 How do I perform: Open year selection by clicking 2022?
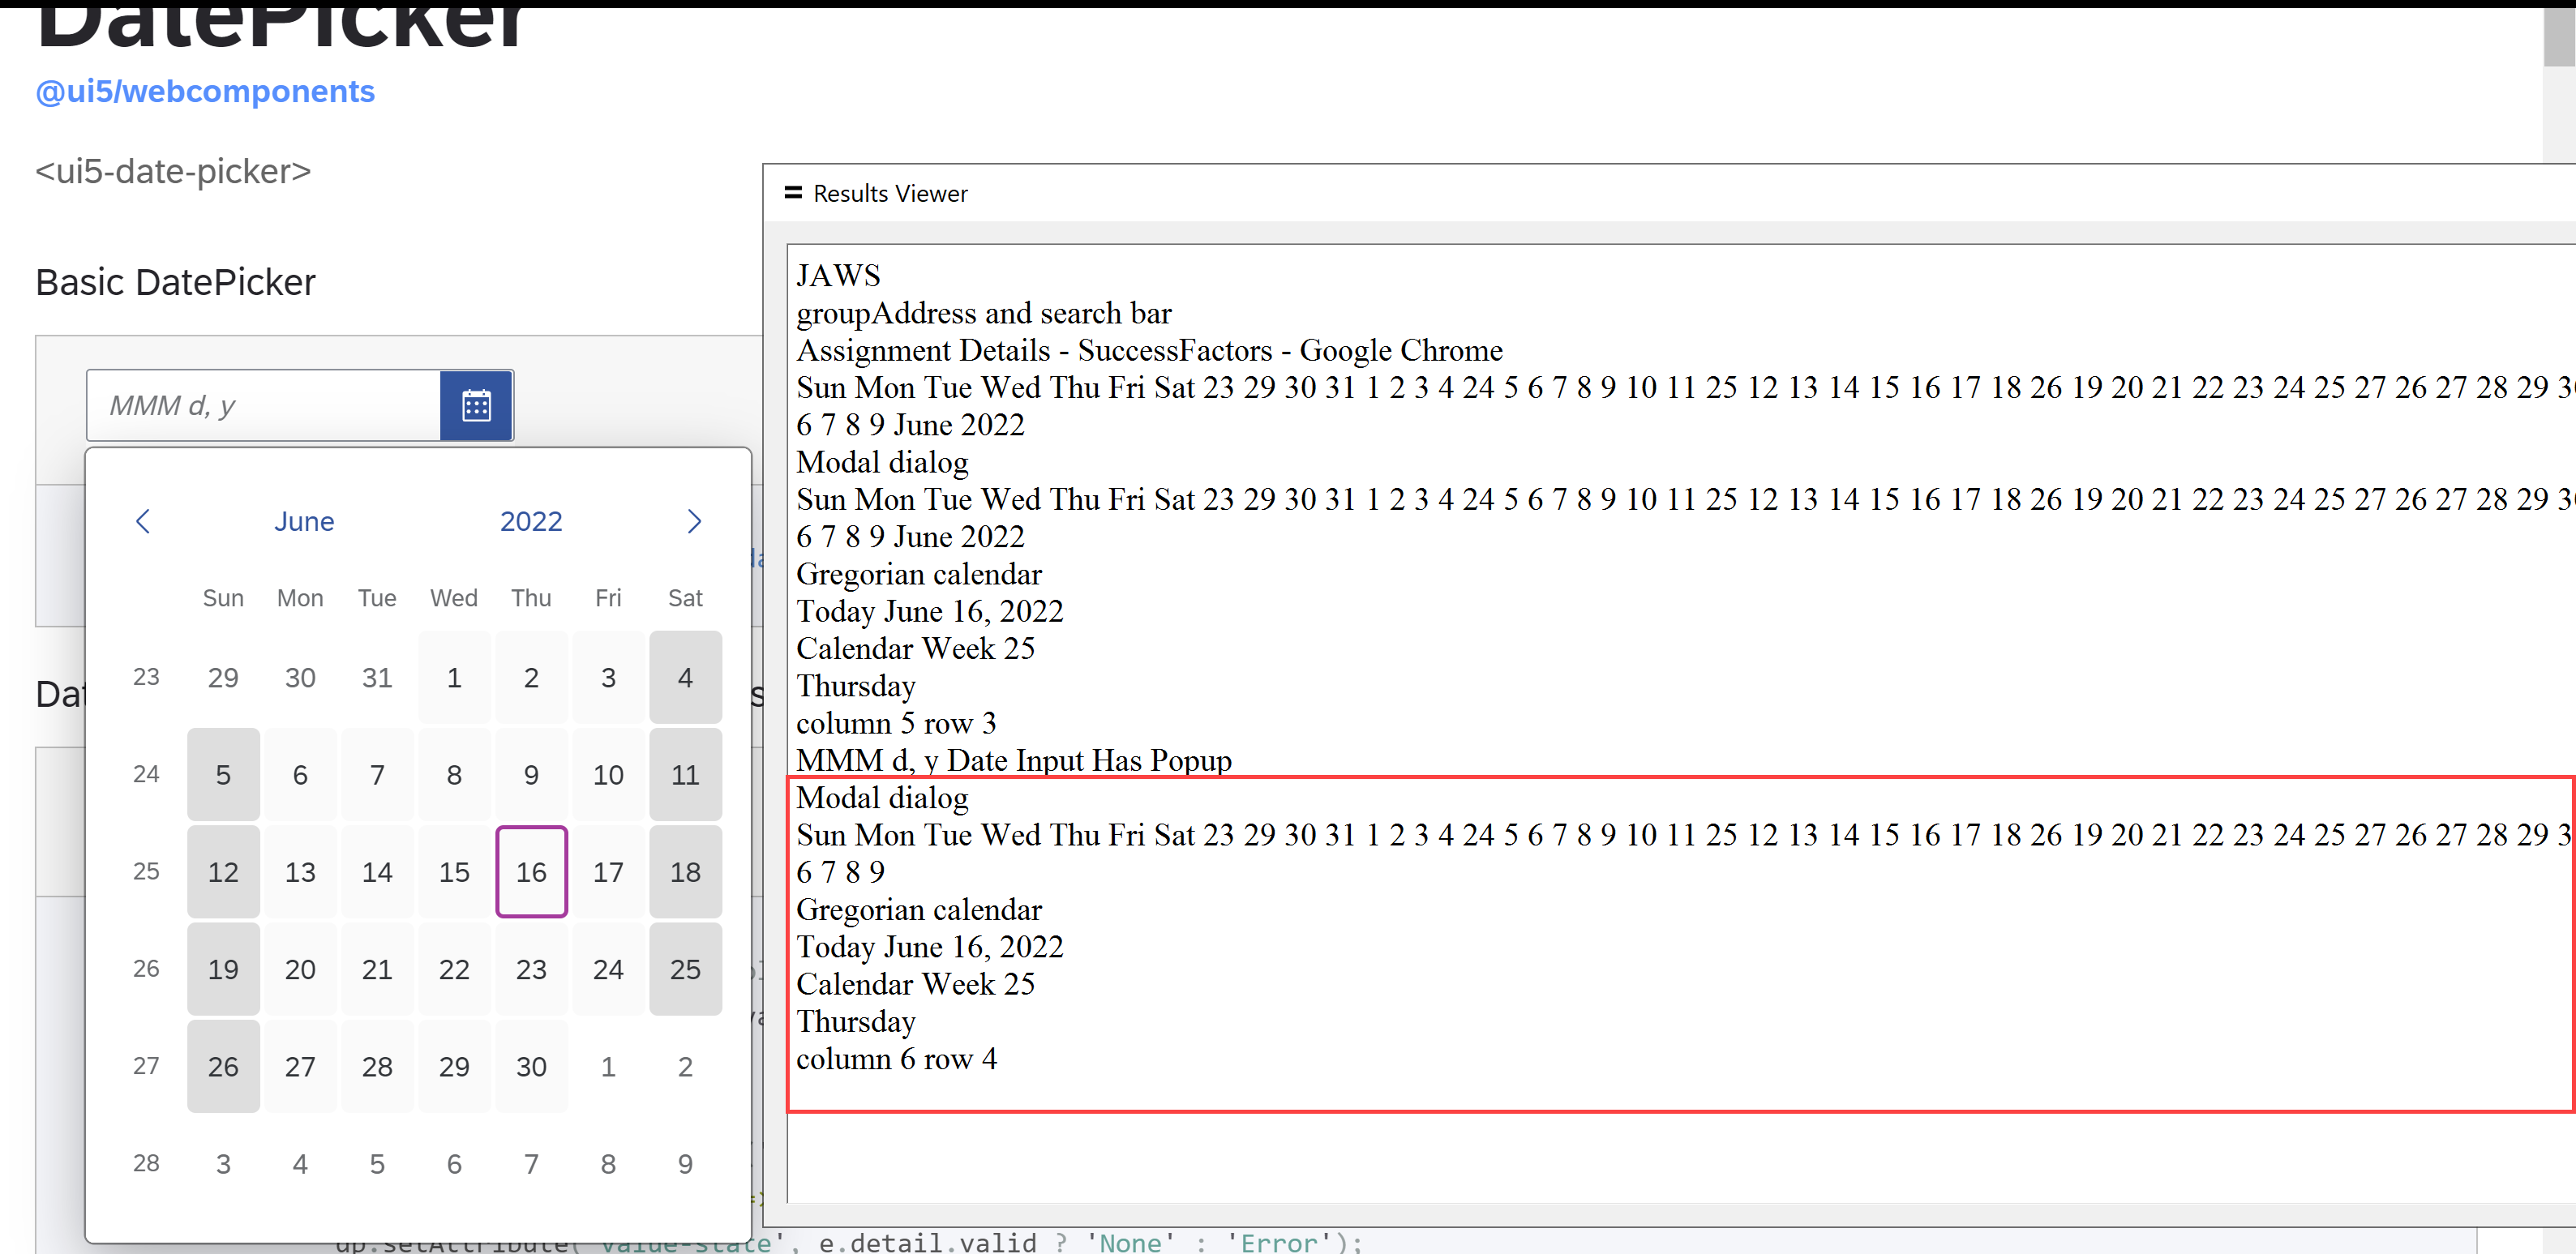(531, 521)
